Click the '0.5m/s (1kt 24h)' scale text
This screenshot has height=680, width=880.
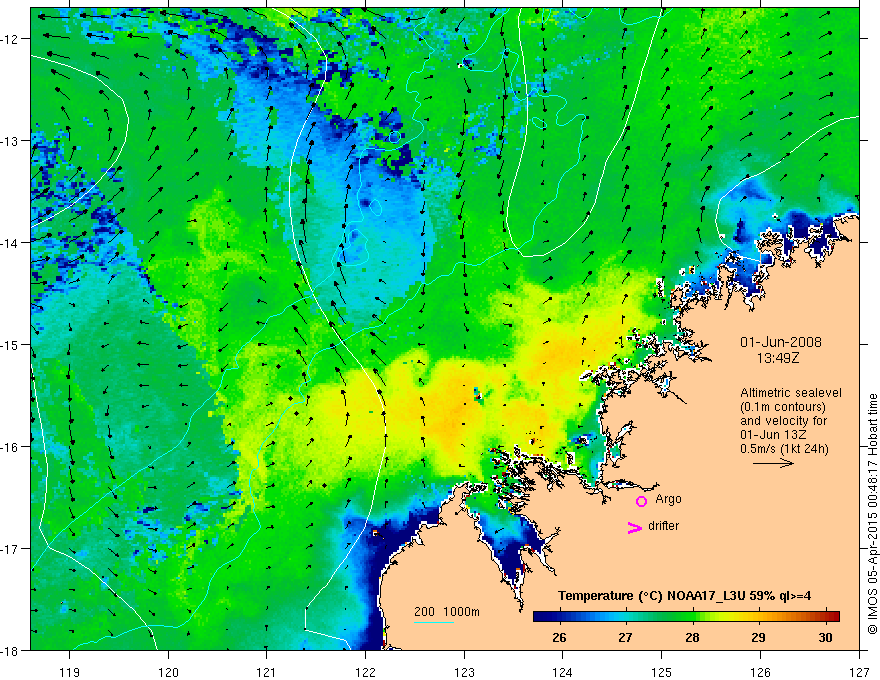point(784,449)
